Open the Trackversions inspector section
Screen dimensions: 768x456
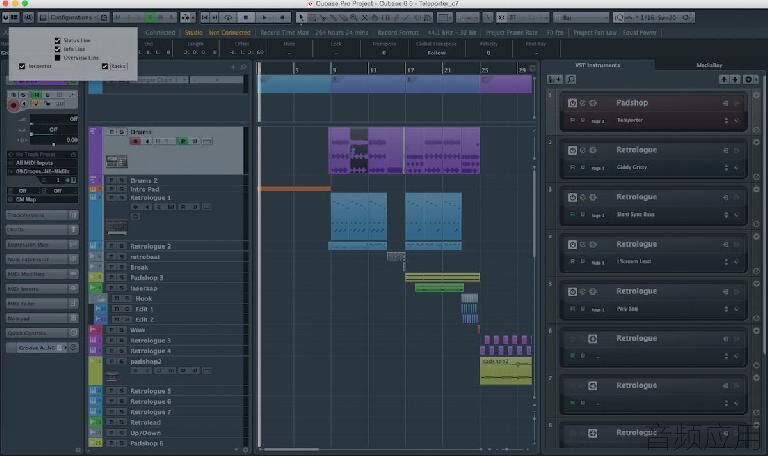click(x=42, y=215)
